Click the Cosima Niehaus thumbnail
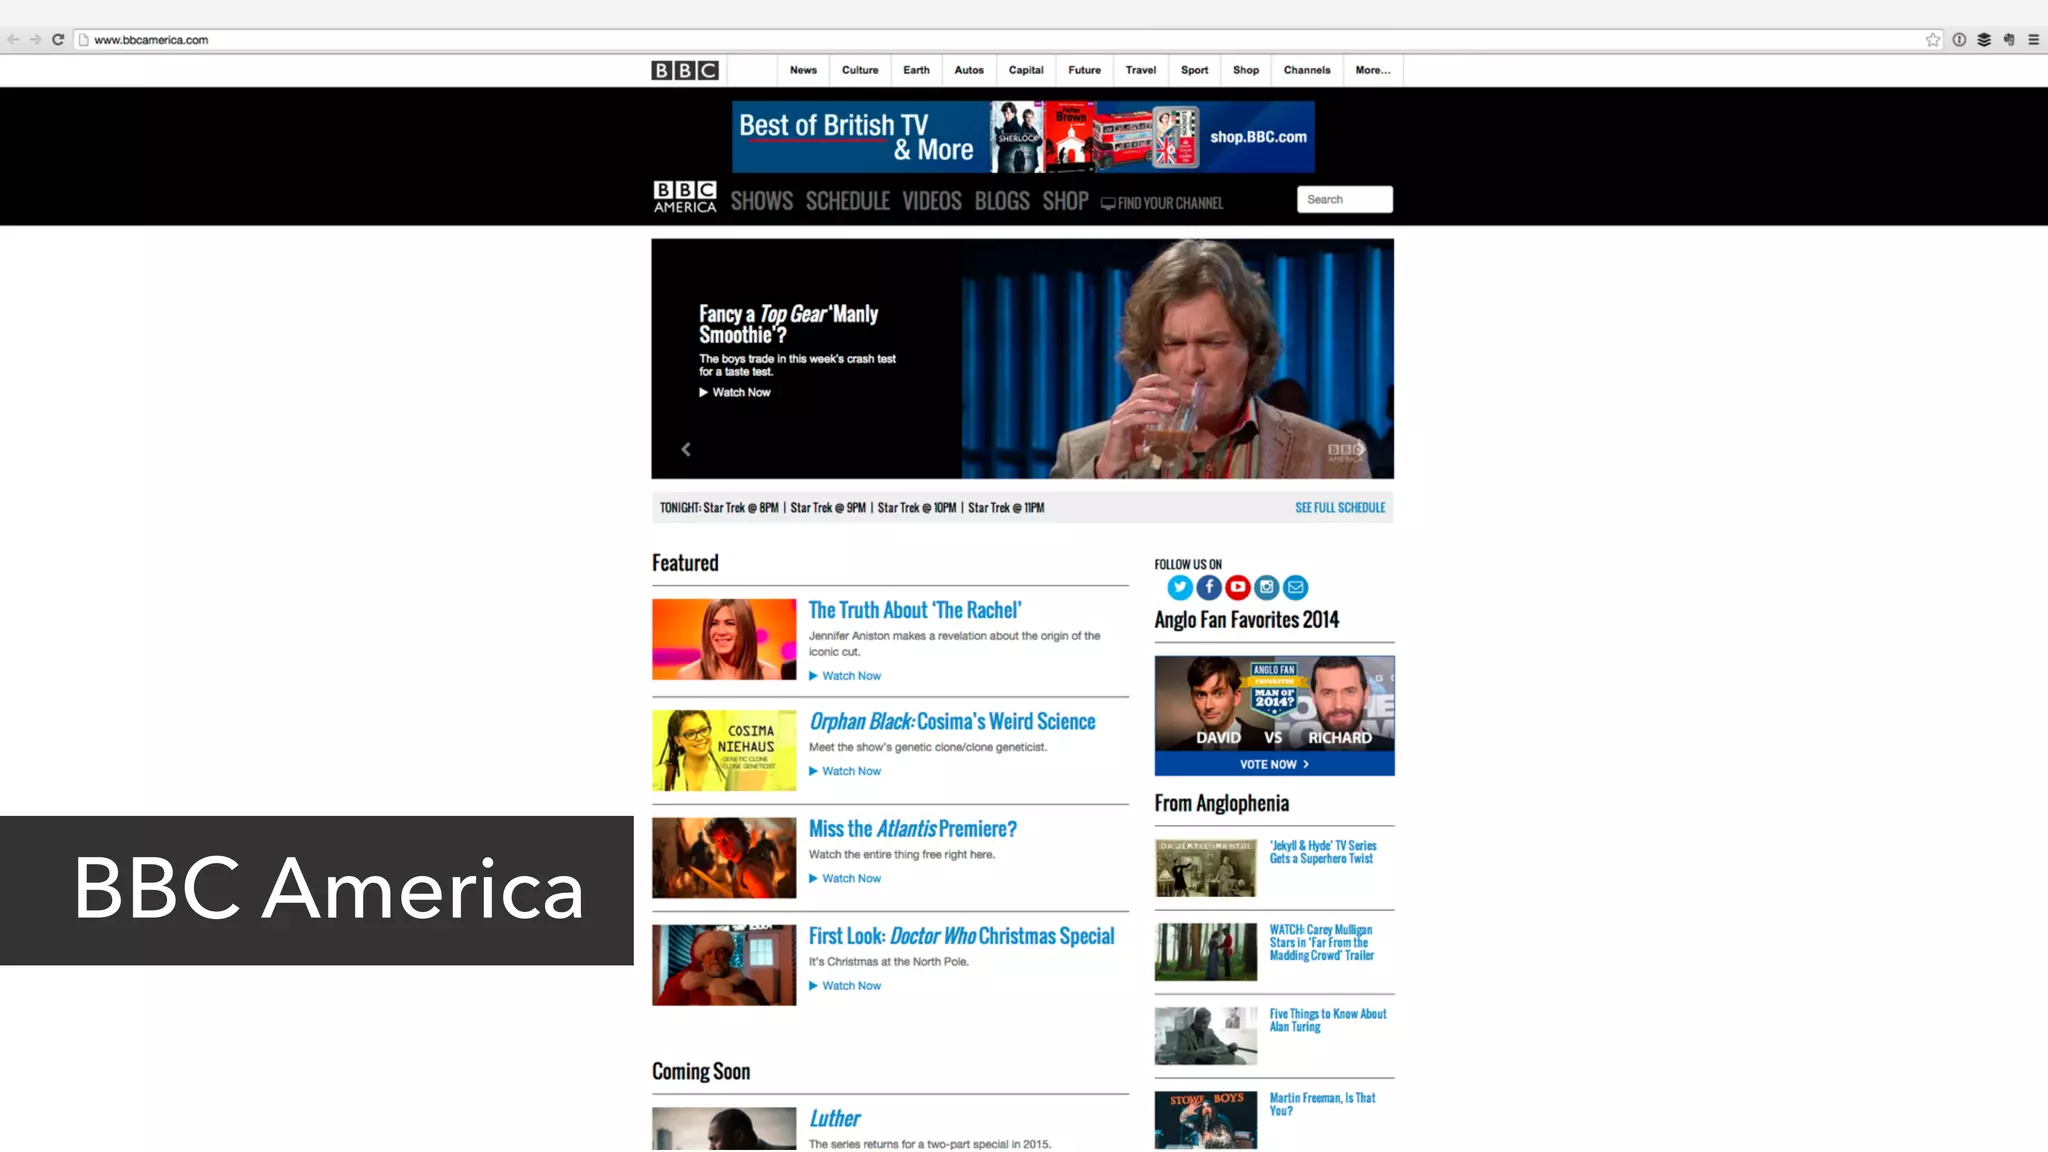Image resolution: width=2048 pixels, height=1152 pixels. tap(724, 750)
